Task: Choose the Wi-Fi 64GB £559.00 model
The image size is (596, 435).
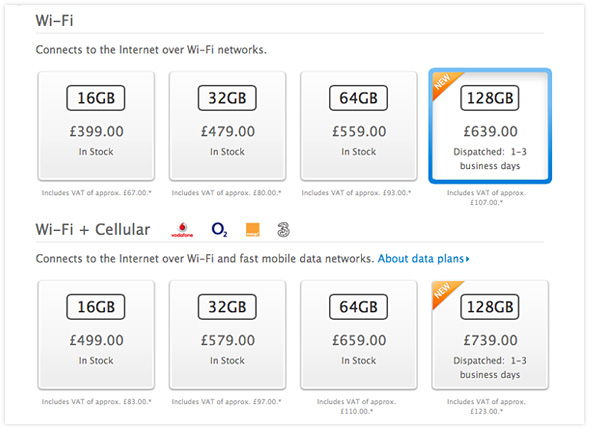Action: pos(358,126)
